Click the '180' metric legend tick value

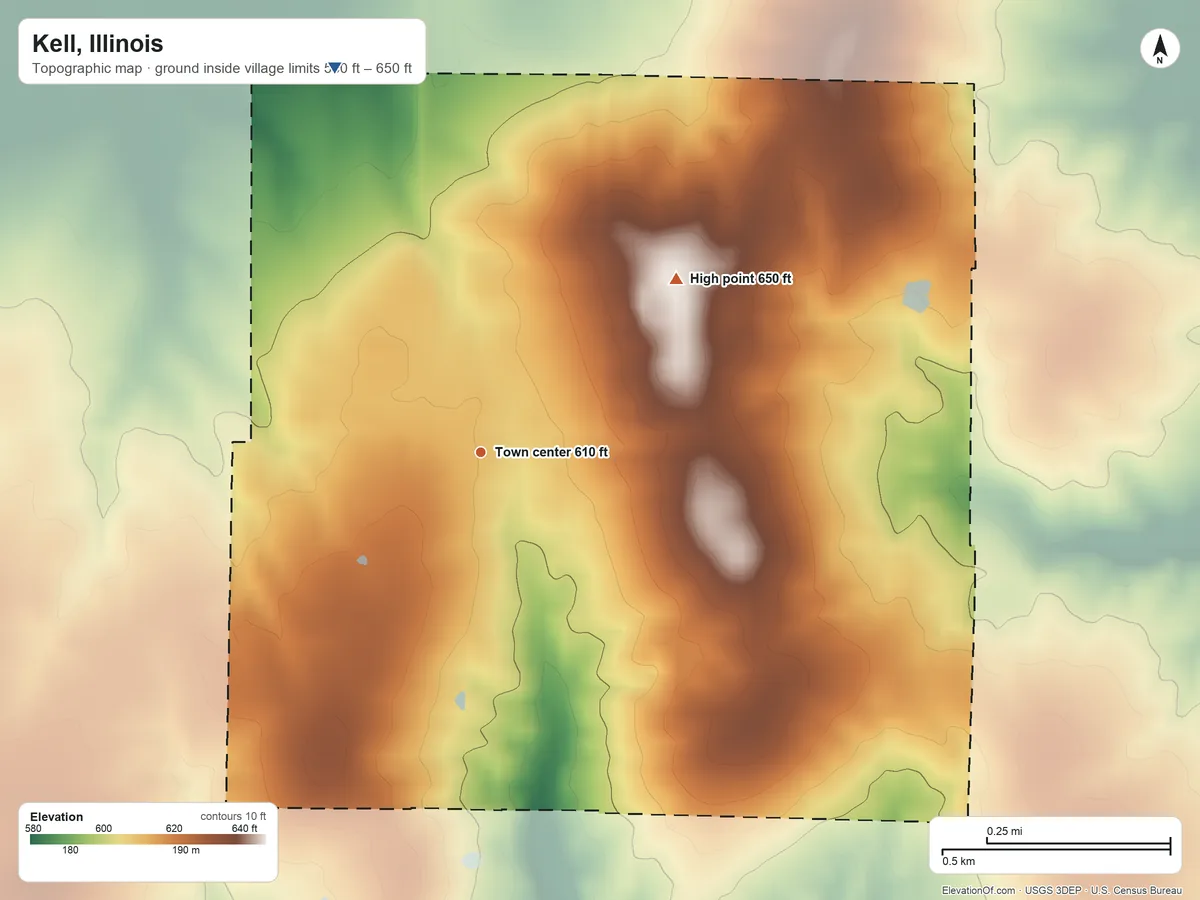coord(70,851)
